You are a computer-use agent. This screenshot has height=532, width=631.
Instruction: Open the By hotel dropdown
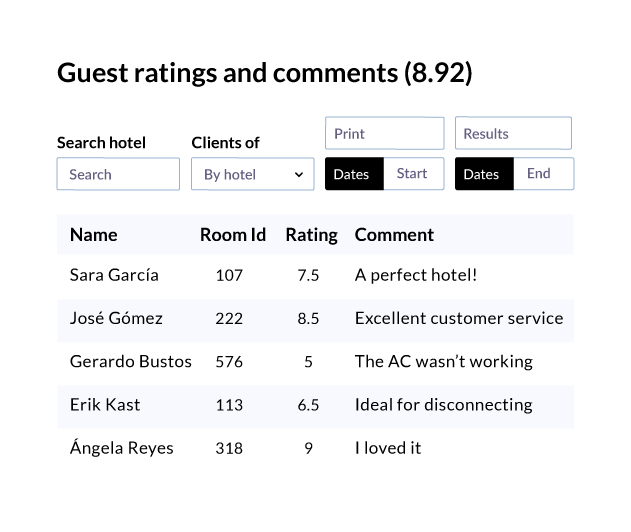click(x=252, y=174)
